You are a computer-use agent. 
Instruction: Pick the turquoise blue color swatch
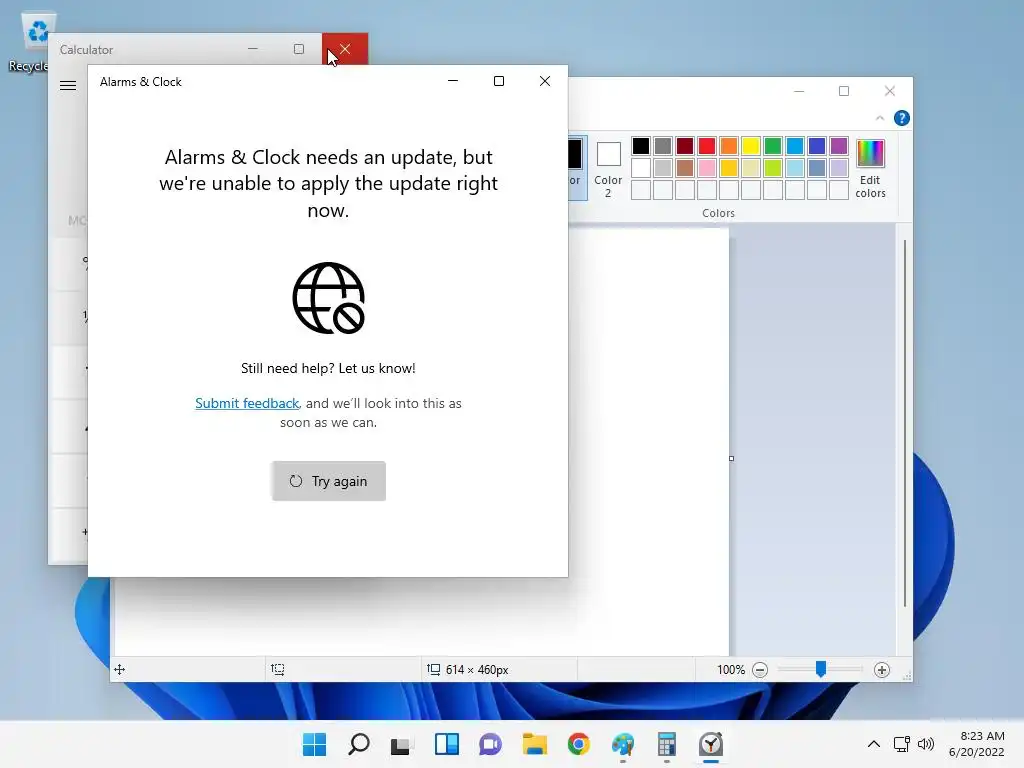click(795, 146)
